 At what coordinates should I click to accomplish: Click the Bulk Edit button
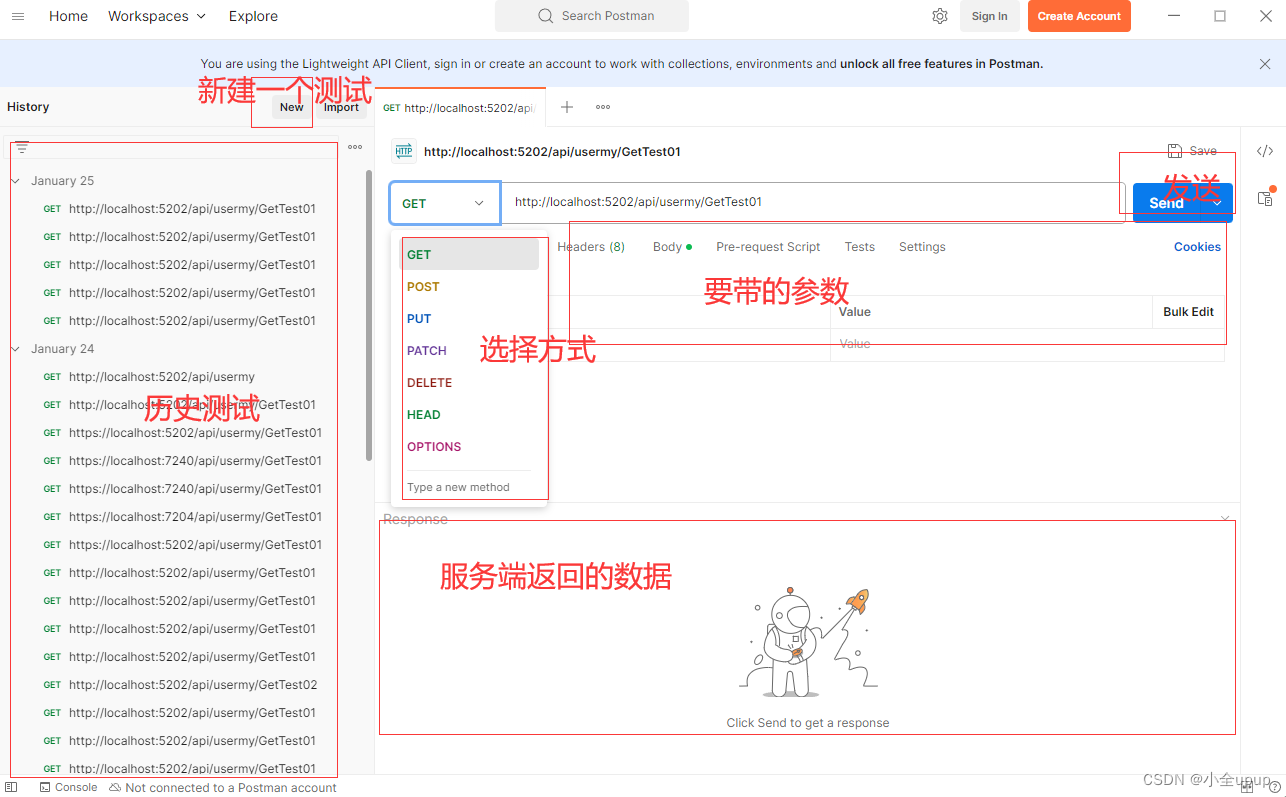[x=1188, y=312]
